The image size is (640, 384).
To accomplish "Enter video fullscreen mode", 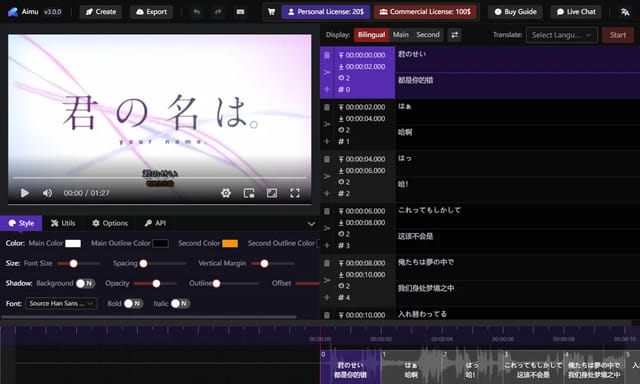I will [x=295, y=193].
